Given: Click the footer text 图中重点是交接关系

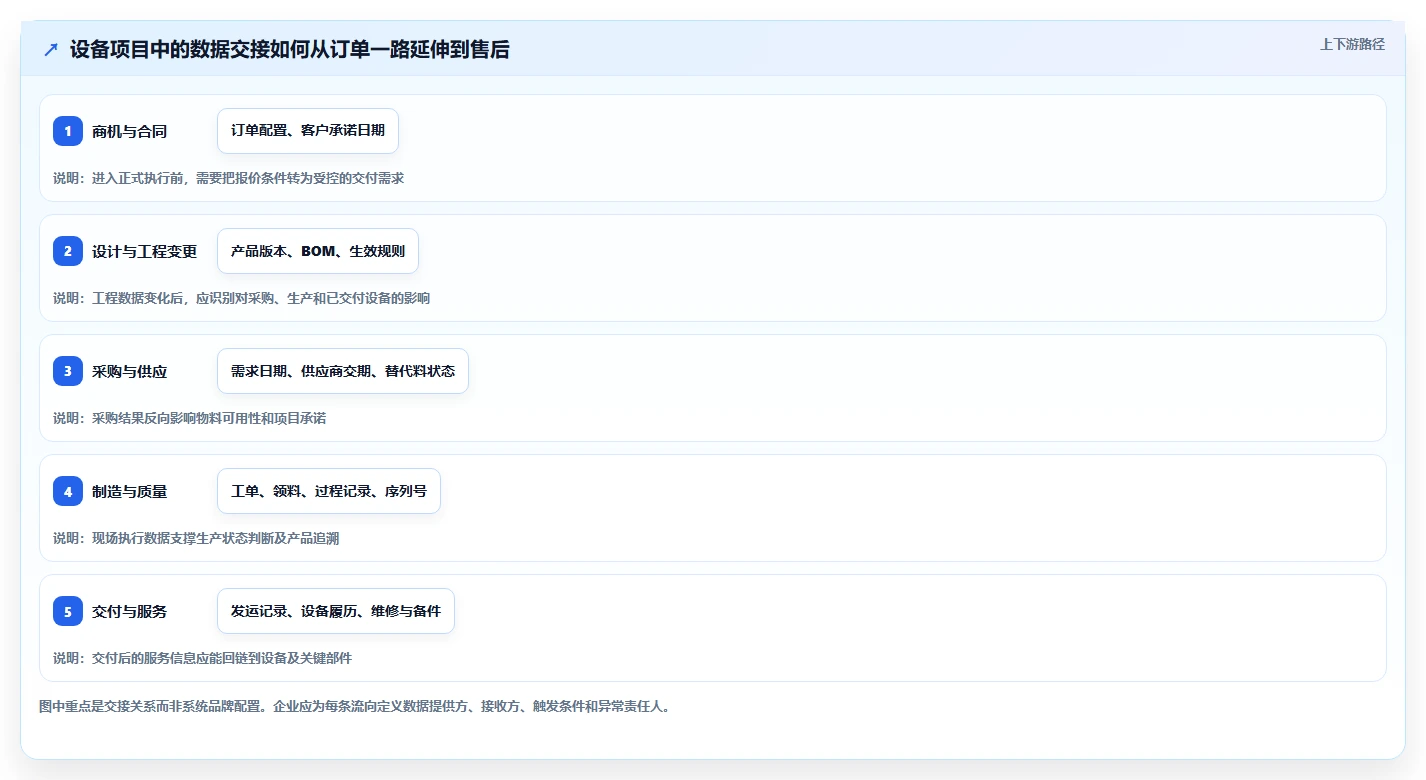Looking at the screenshot, I should click(354, 706).
